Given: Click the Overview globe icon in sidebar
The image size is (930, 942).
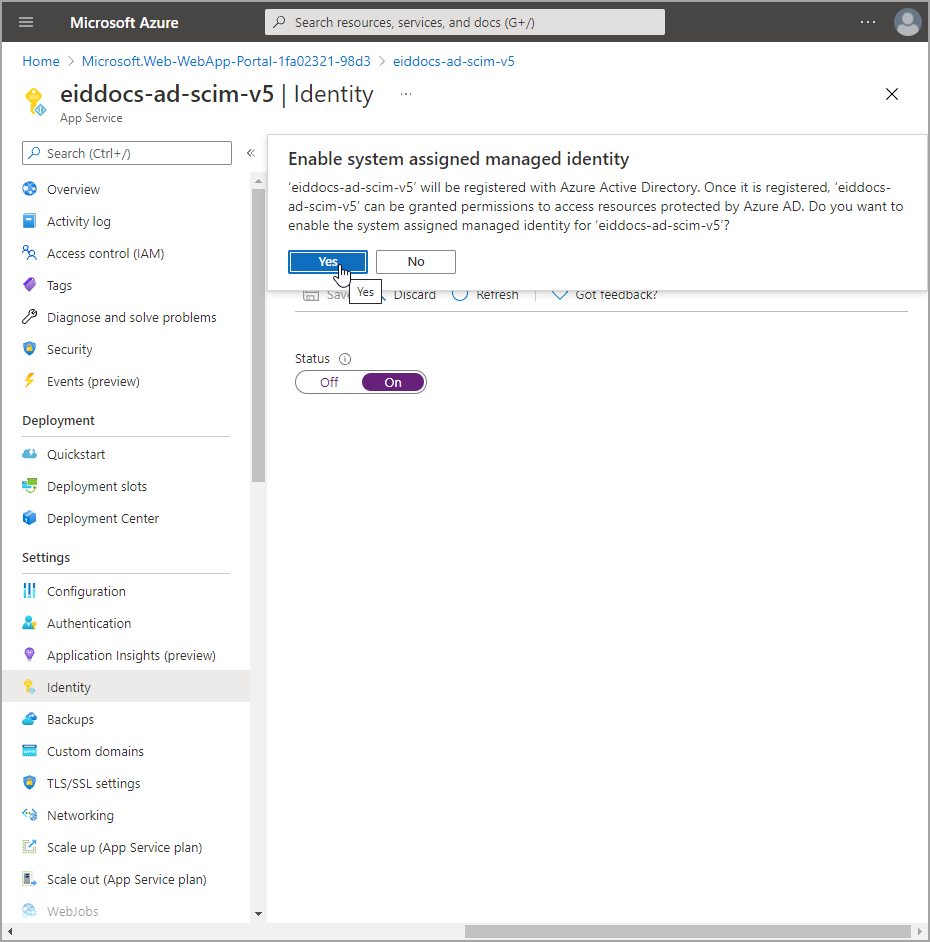Looking at the screenshot, I should [29, 189].
